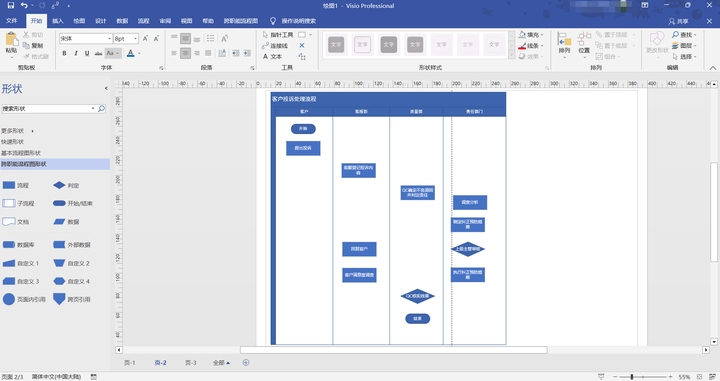This screenshot has width=720, height=381.
Task: Click the Decrease font size icon
Action: point(156,39)
